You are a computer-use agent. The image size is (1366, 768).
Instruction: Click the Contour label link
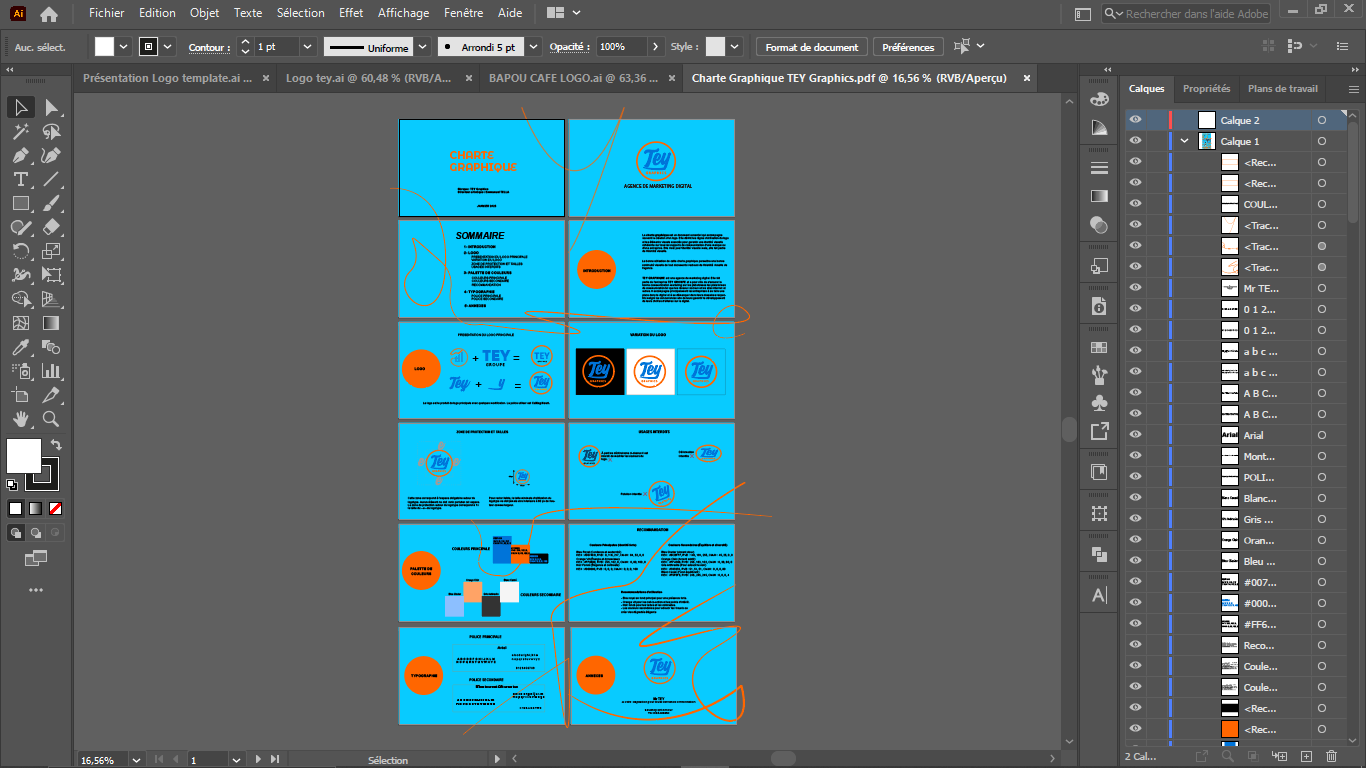207,47
